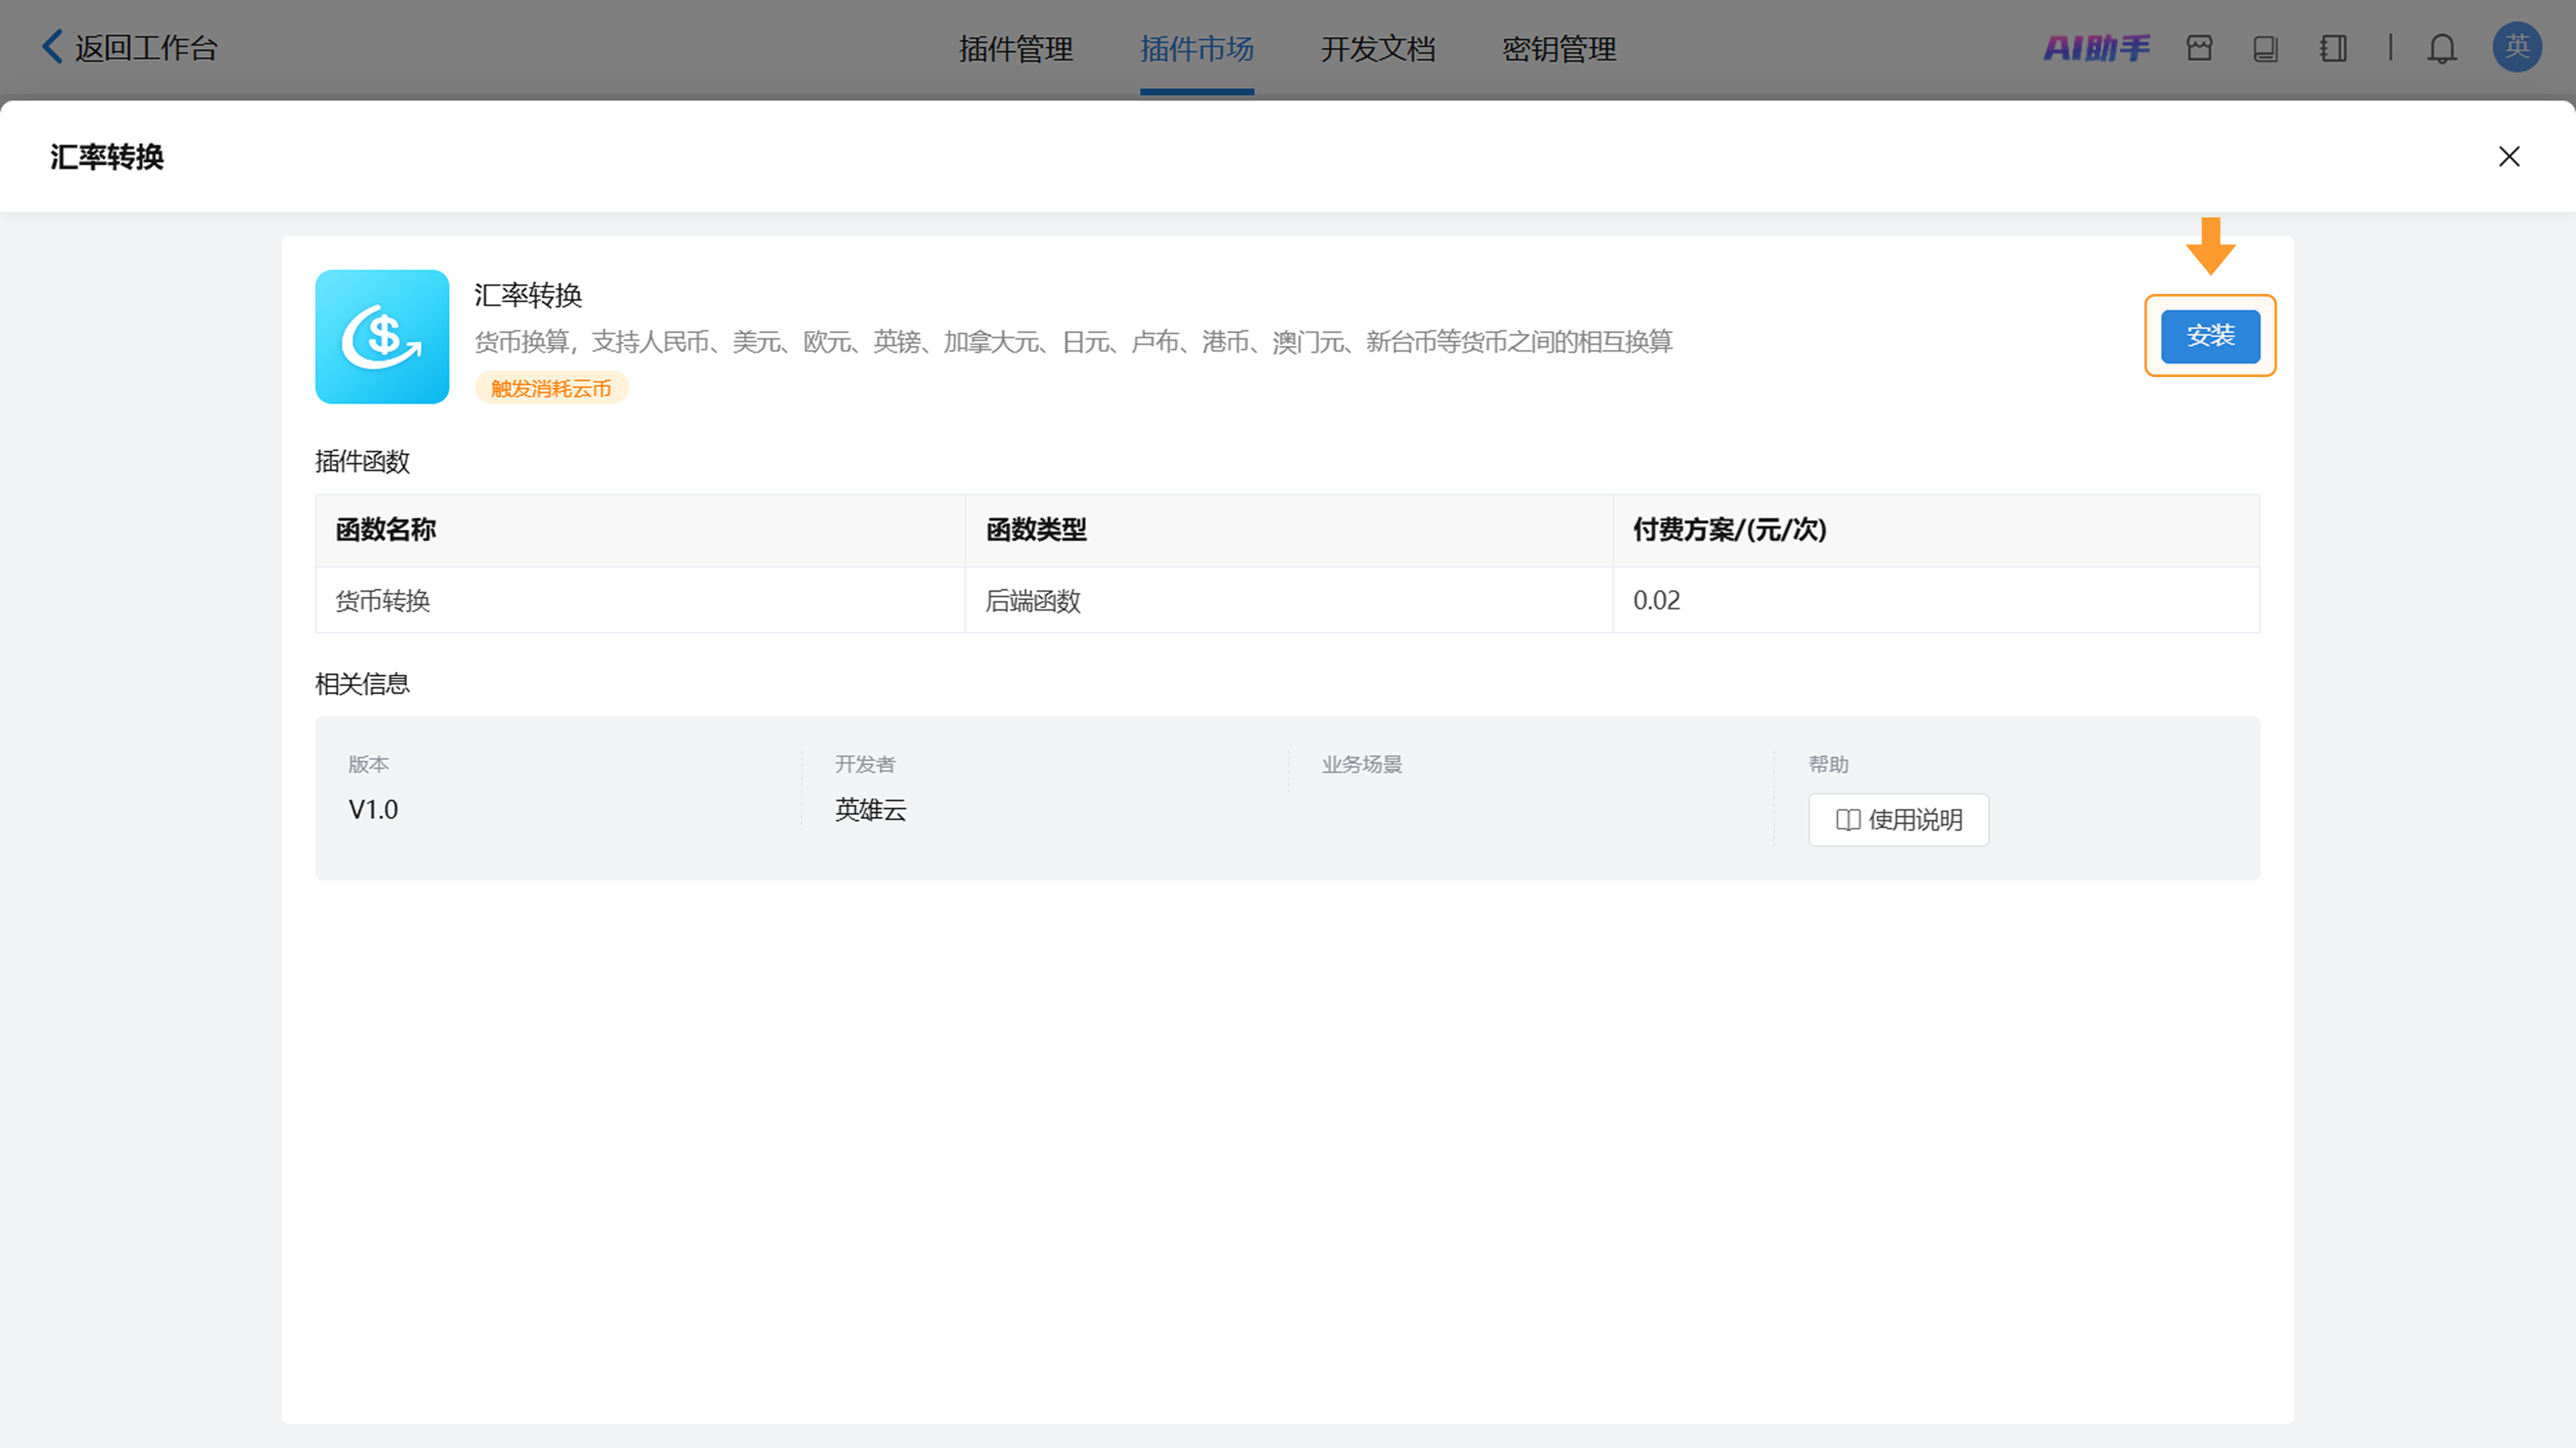This screenshot has height=1448, width=2576.
Task: Click the 汇率转换 plugin icon
Action: tap(382, 337)
